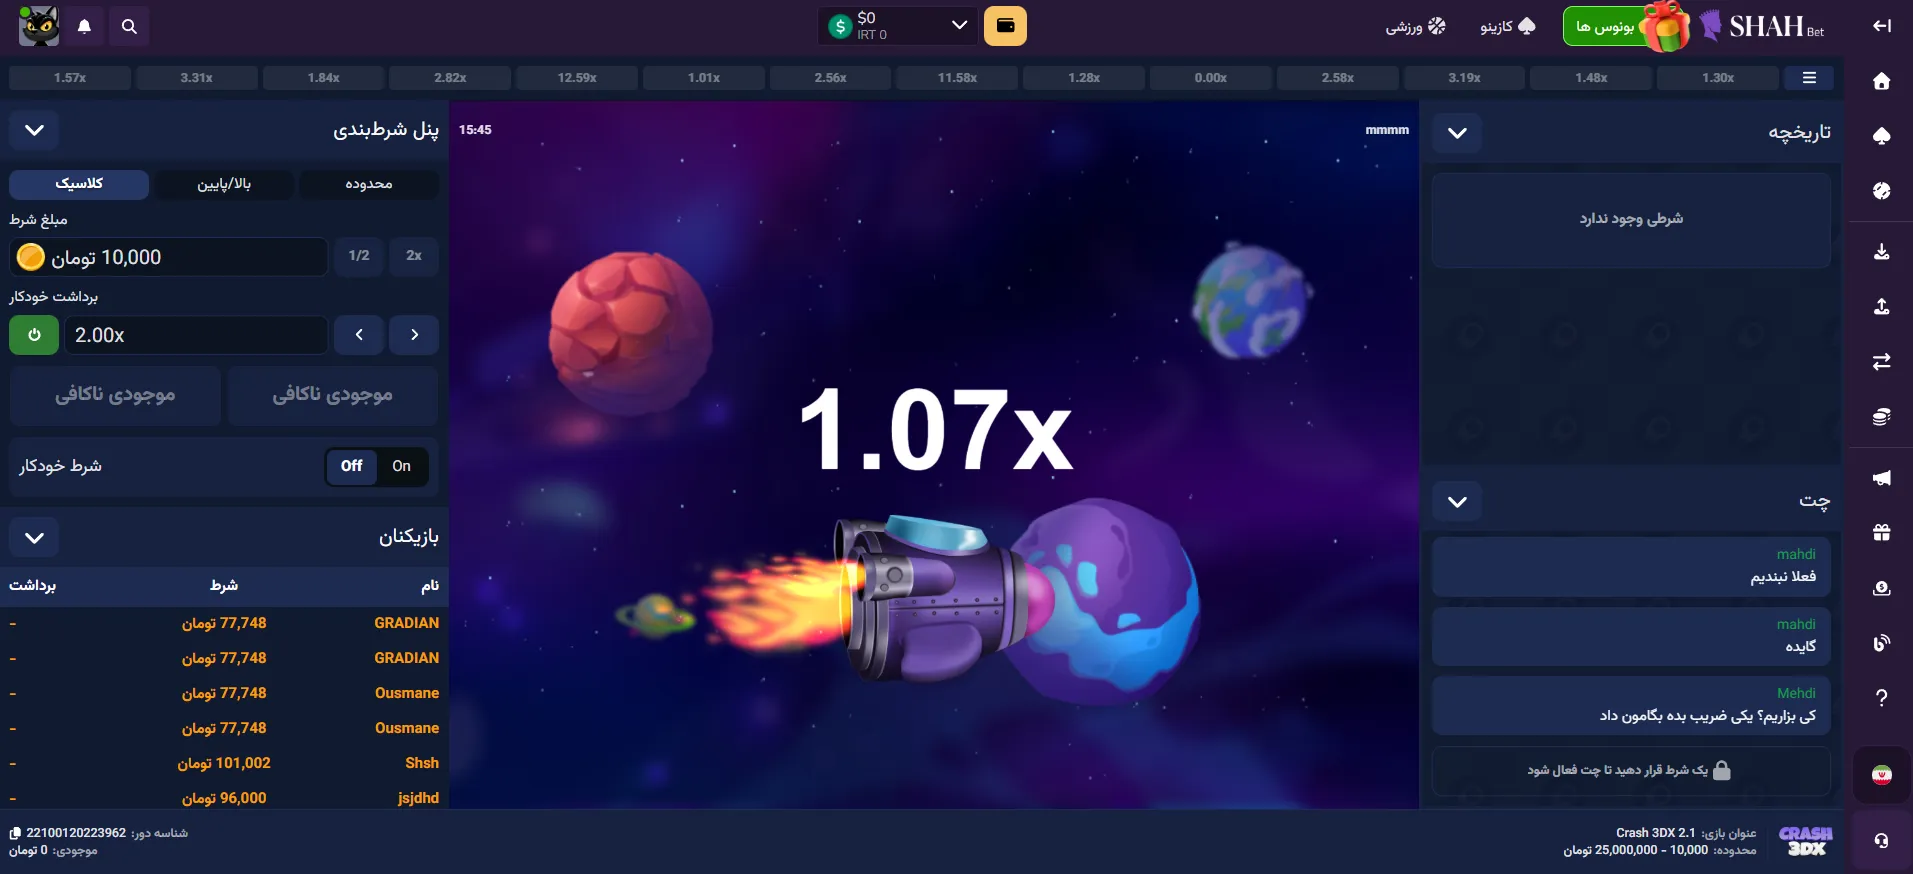Open the $0 balance currency dropdown
This screenshot has width=1913, height=874.
897,26
